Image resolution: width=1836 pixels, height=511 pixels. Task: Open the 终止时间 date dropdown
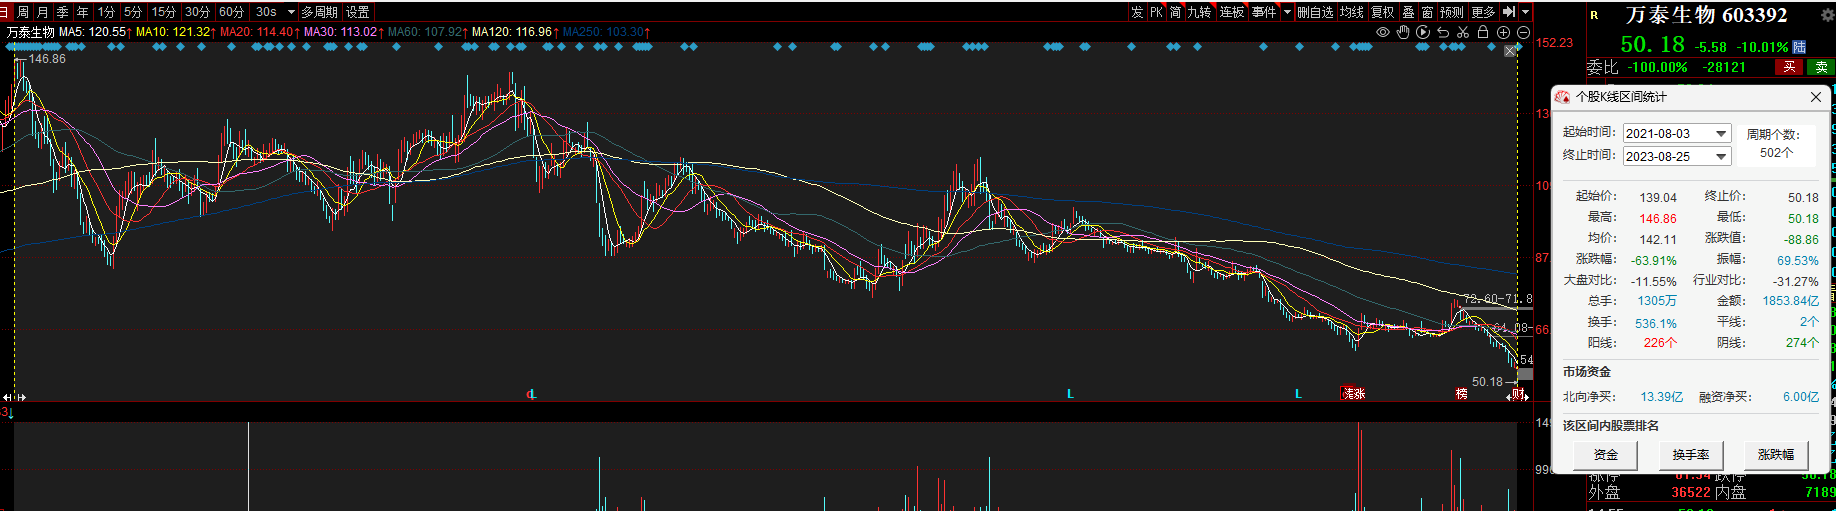coord(1721,157)
